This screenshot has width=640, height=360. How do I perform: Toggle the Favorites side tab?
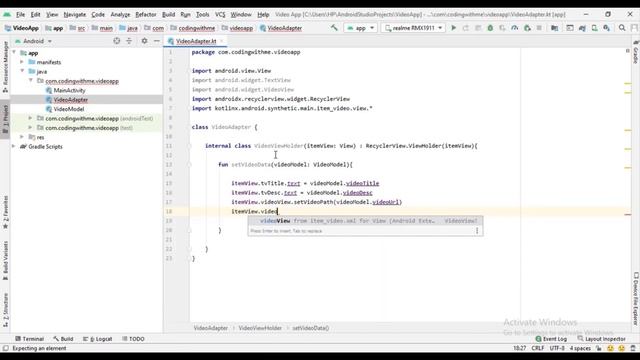[x=5, y=212]
